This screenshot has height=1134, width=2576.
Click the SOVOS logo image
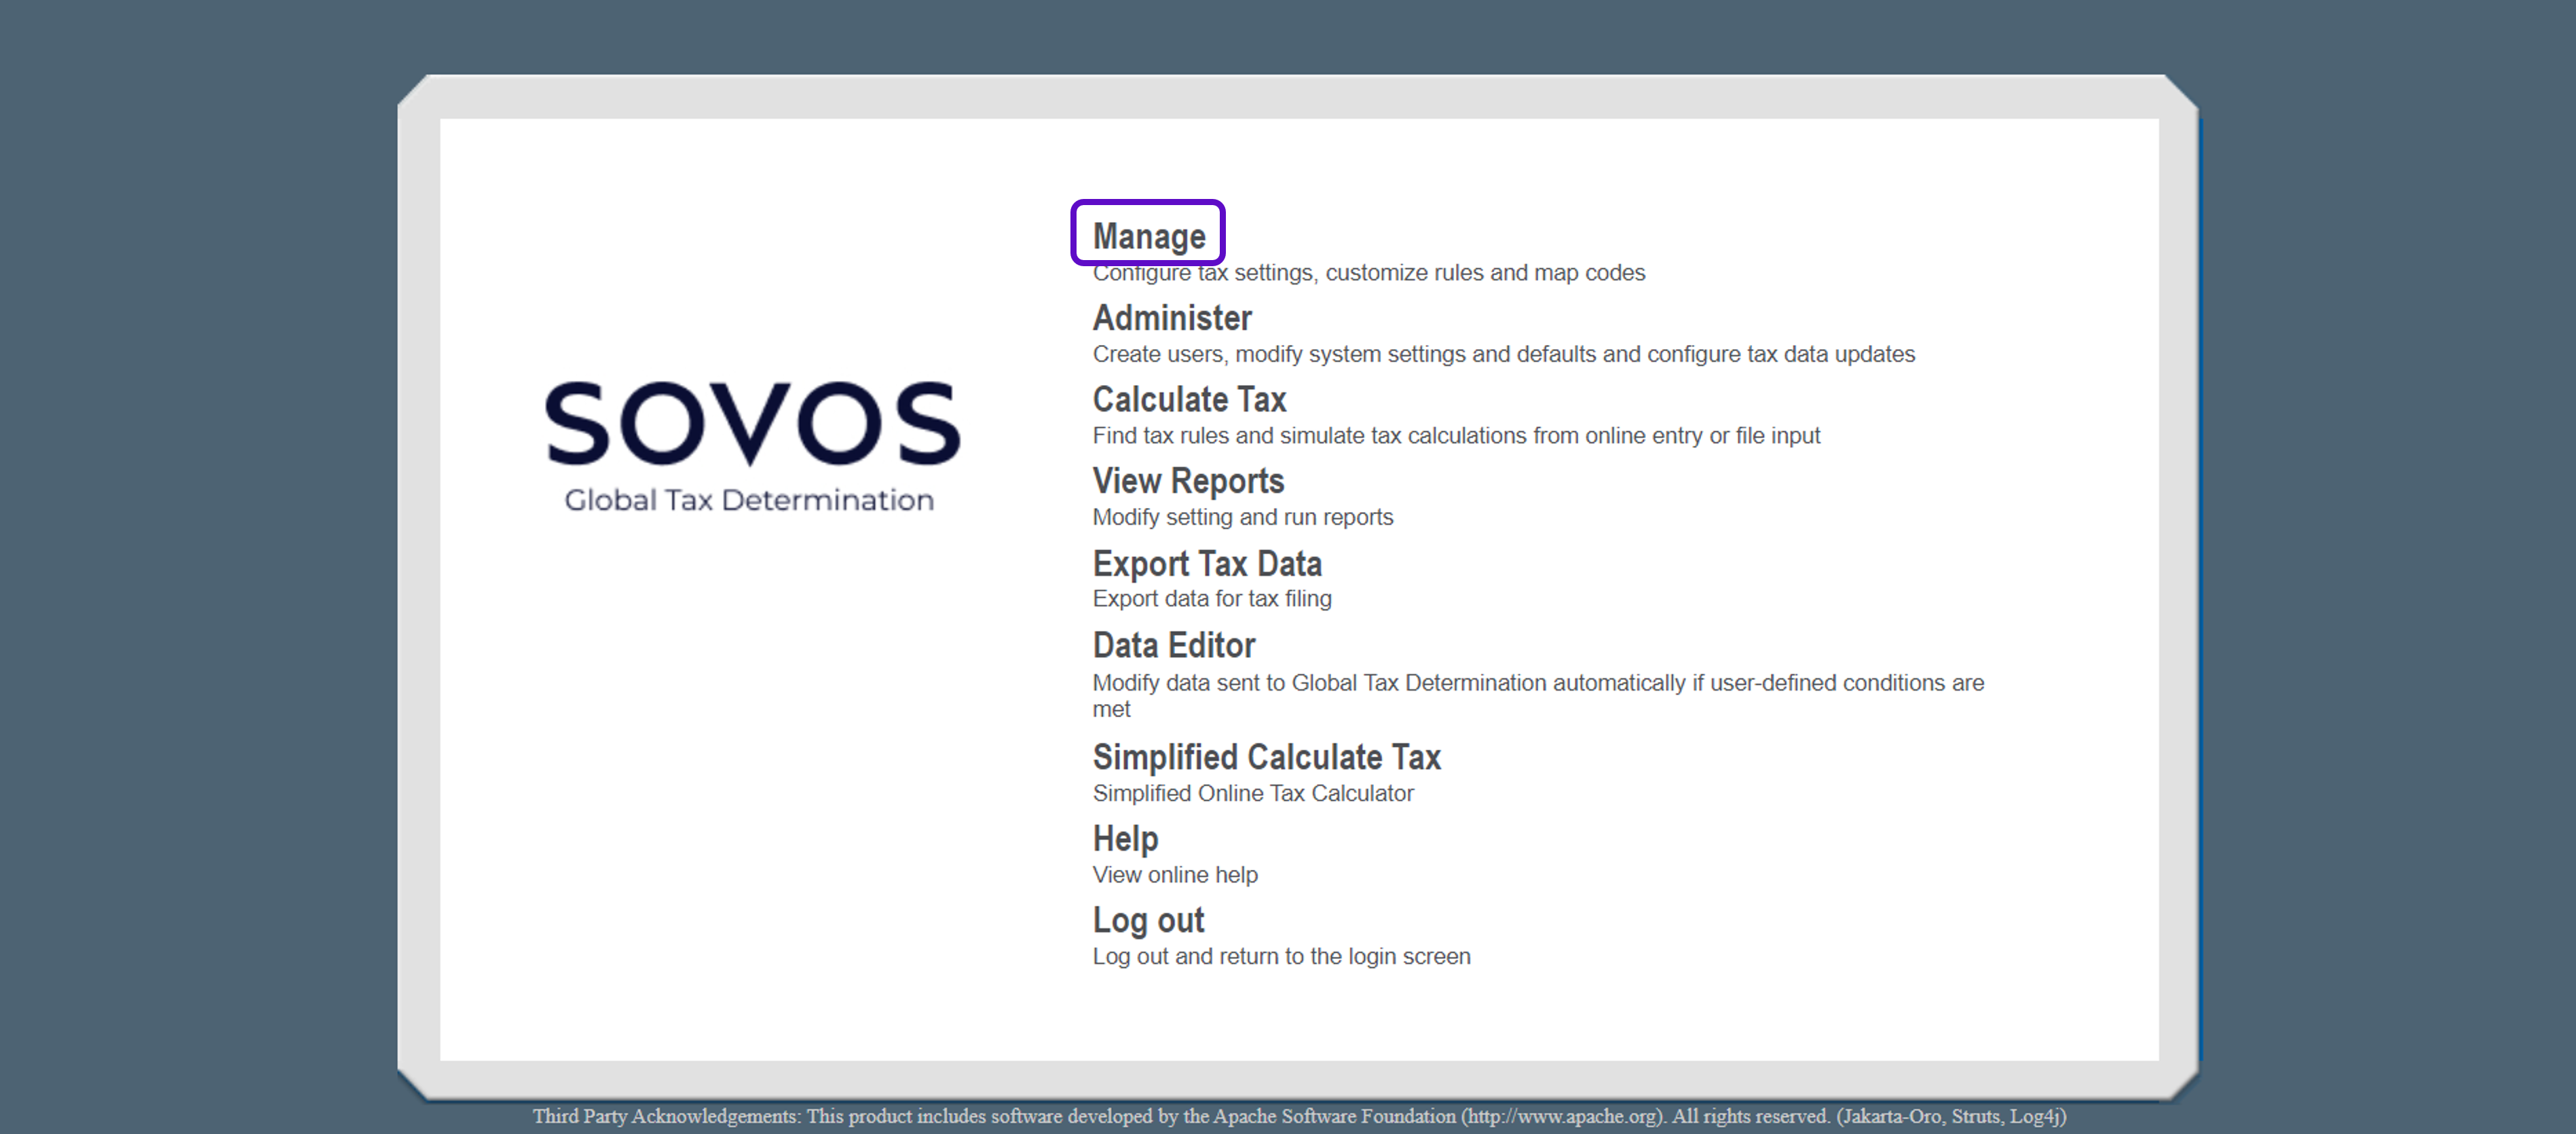[752, 443]
